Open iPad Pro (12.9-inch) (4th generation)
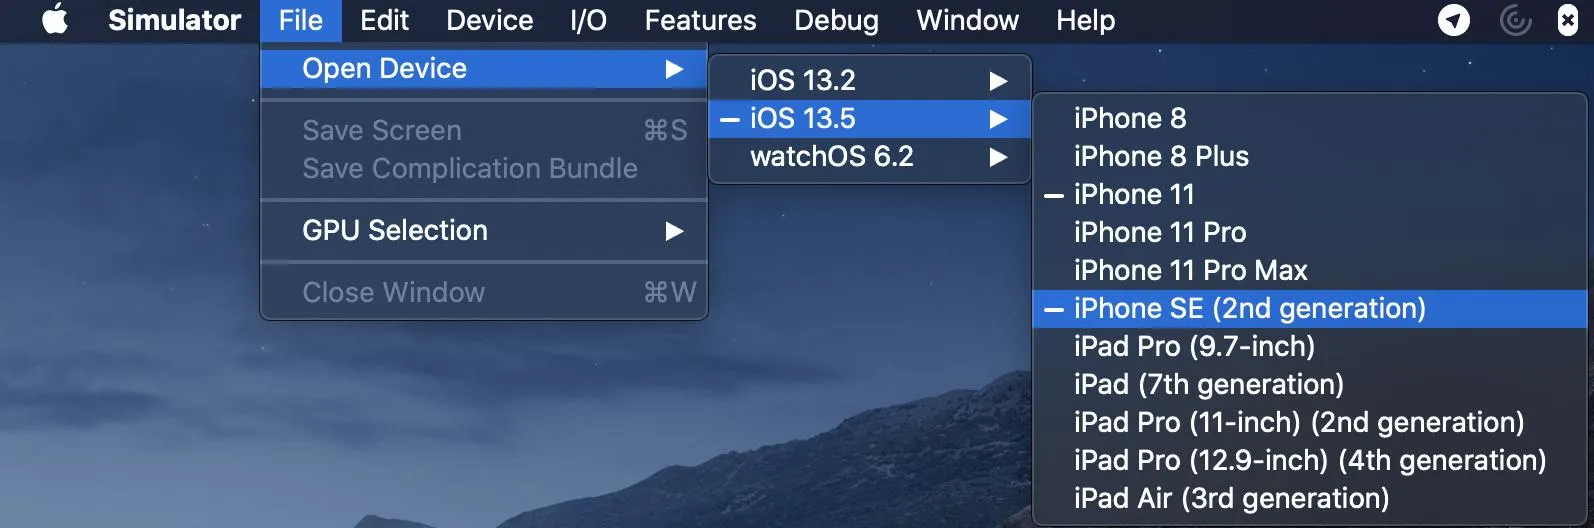This screenshot has width=1594, height=528. 1309,460
